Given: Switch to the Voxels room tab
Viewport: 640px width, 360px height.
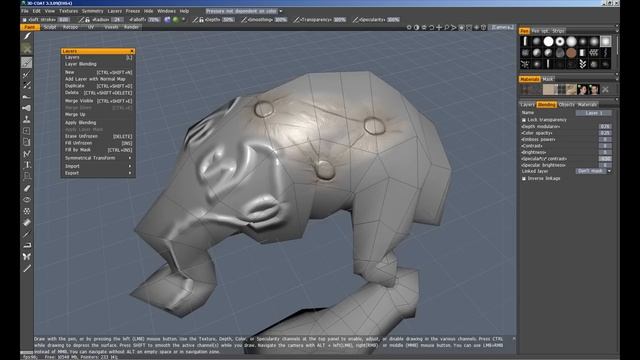Looking at the screenshot, I should [x=111, y=27].
